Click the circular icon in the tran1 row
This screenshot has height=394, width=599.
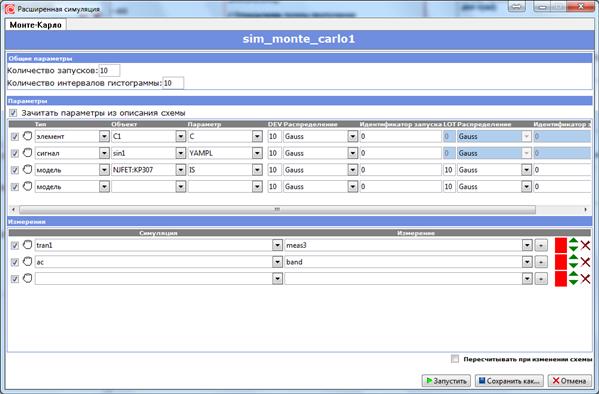pos(28,245)
